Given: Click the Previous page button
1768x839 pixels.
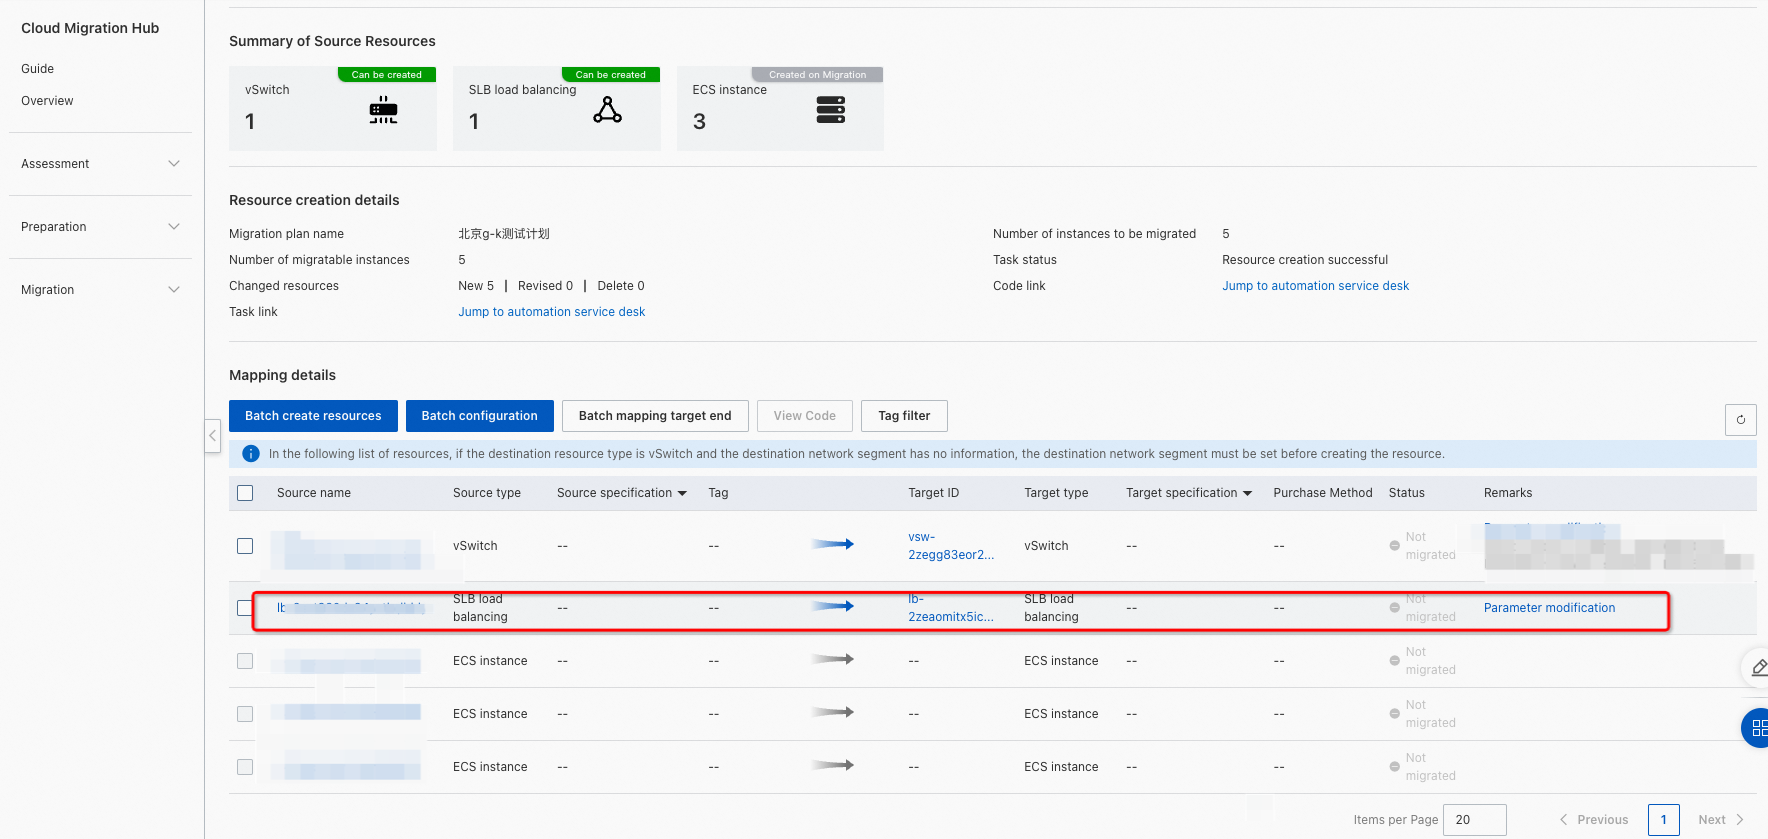Looking at the screenshot, I should coord(1593,820).
